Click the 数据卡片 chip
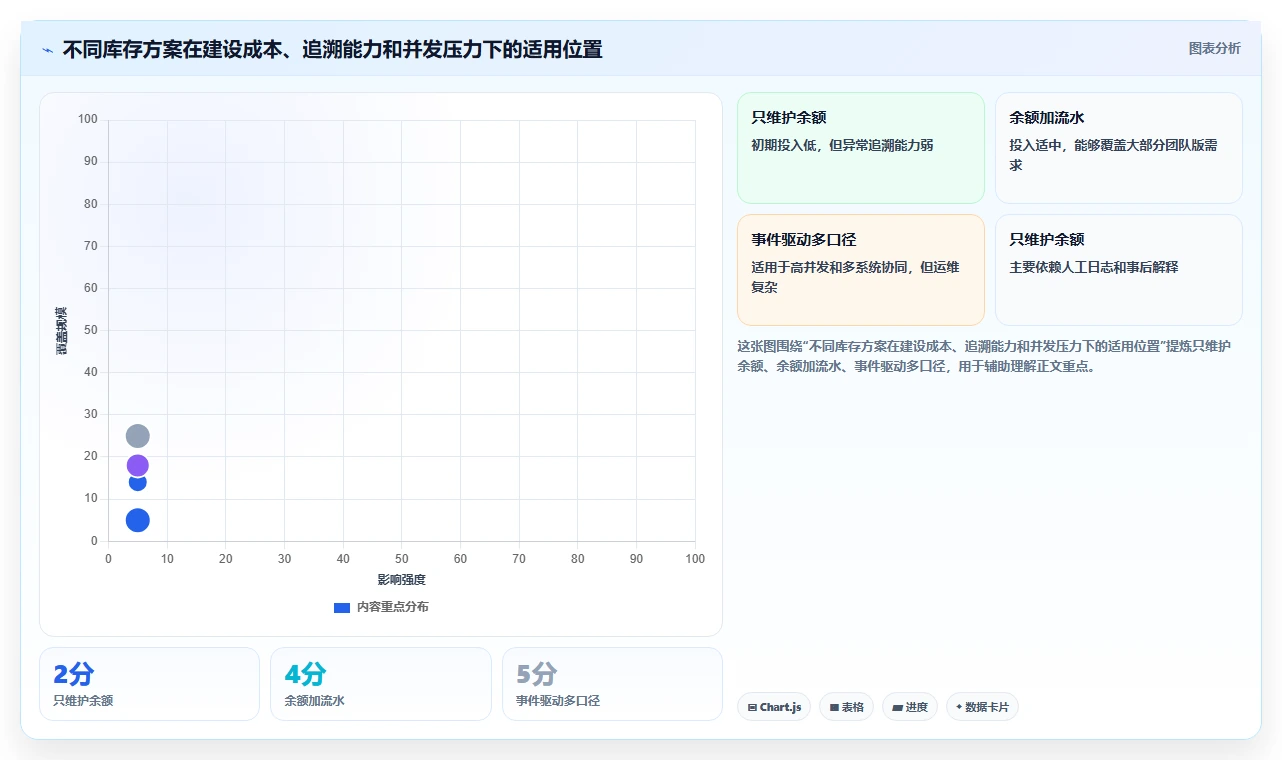This screenshot has height=760, width=1282. (x=982, y=707)
